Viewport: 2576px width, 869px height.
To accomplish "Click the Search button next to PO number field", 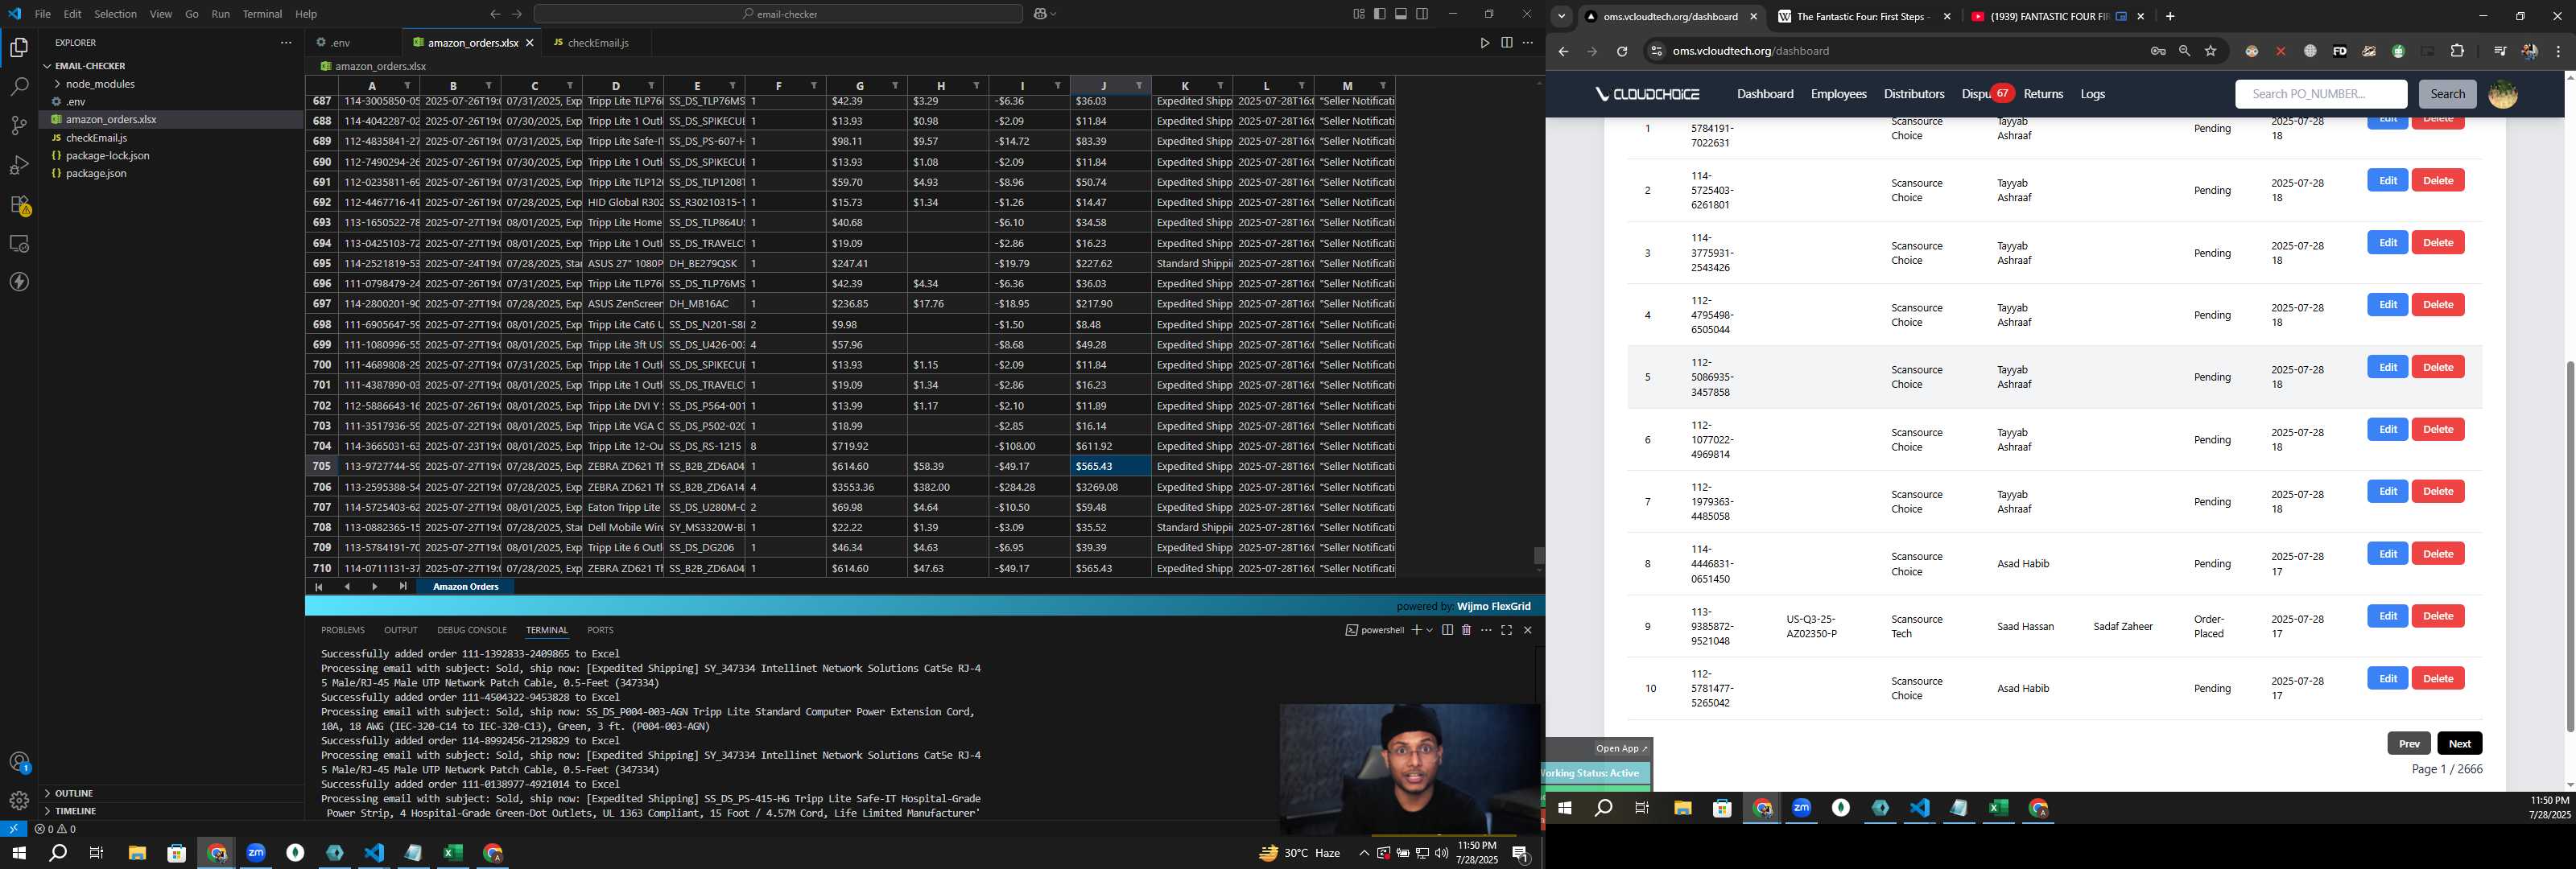I will pyautogui.click(x=2447, y=94).
